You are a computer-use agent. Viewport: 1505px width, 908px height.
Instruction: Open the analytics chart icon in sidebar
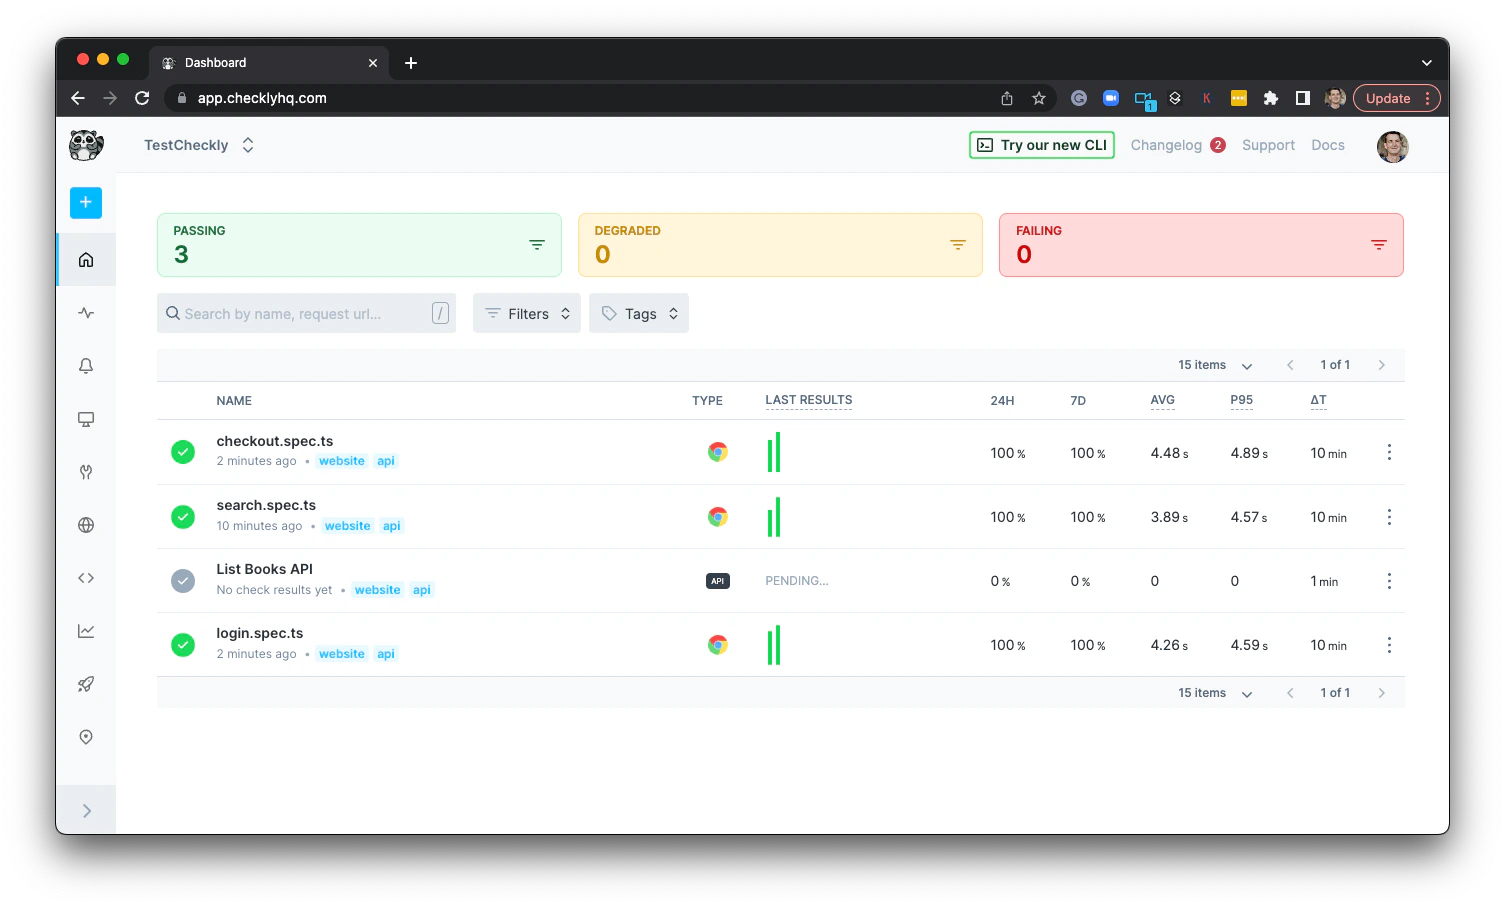click(x=85, y=630)
